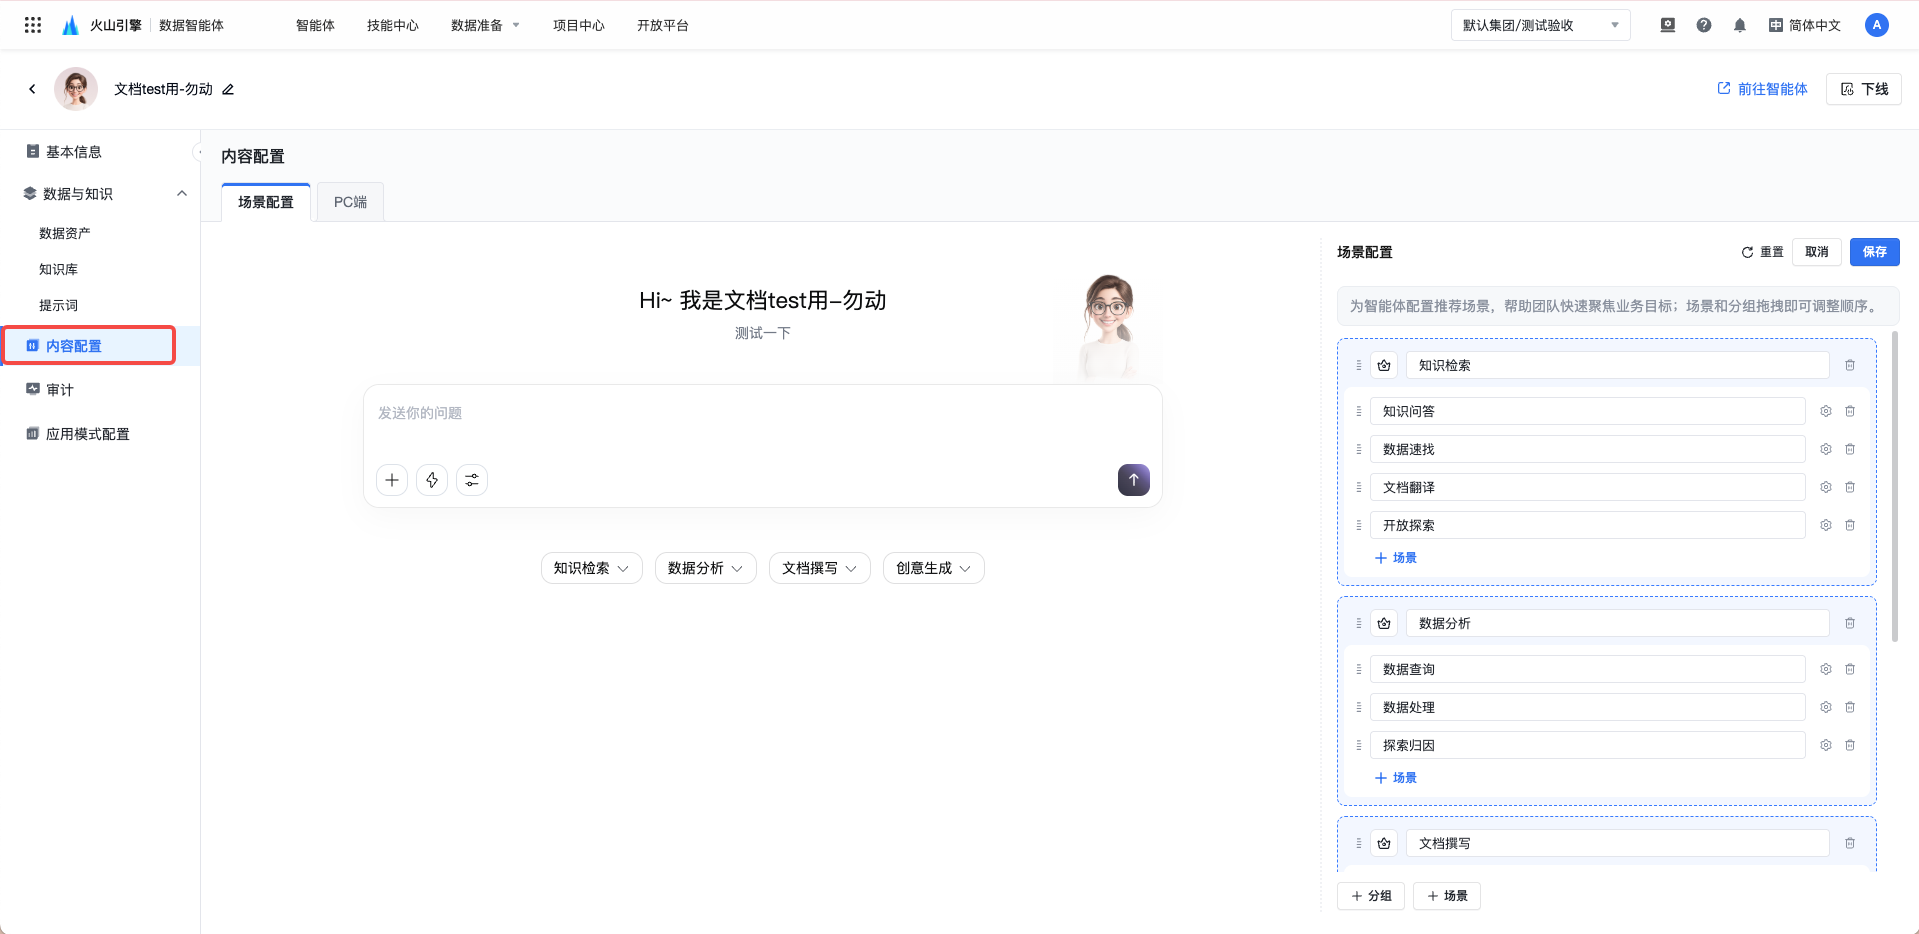Image resolution: width=1919 pixels, height=934 pixels.
Task: Click the lightning skill icon in chat box
Action: coord(432,480)
